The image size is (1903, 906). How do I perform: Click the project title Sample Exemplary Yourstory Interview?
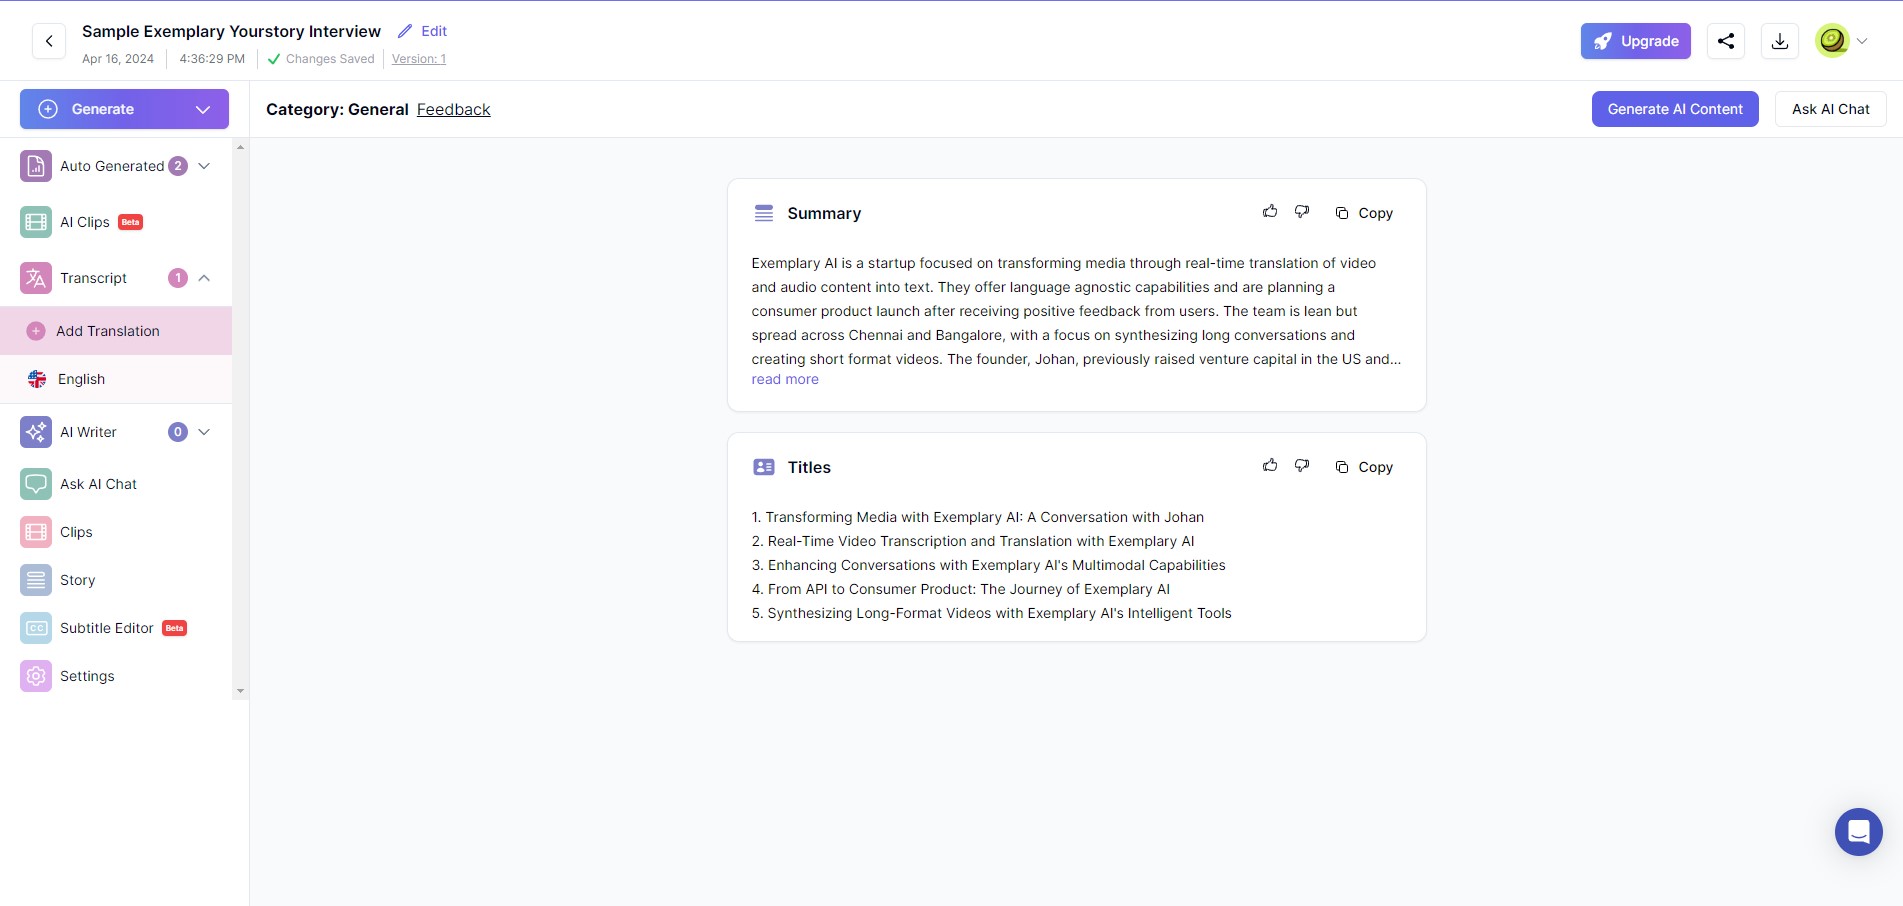pos(231,31)
